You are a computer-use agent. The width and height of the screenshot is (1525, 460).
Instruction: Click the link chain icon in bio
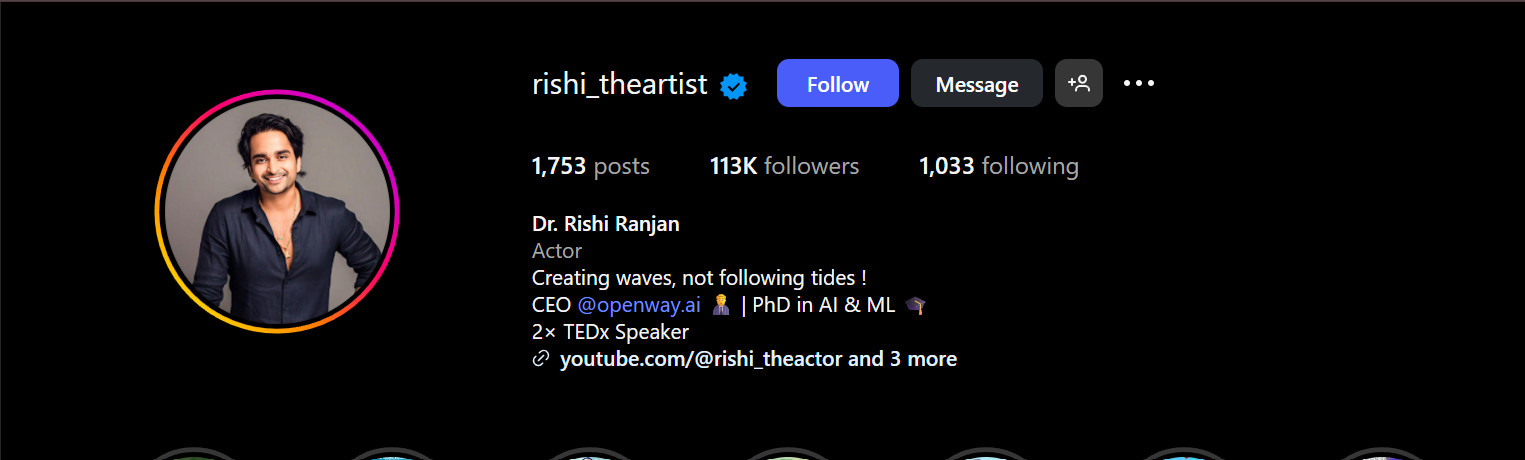[541, 359]
